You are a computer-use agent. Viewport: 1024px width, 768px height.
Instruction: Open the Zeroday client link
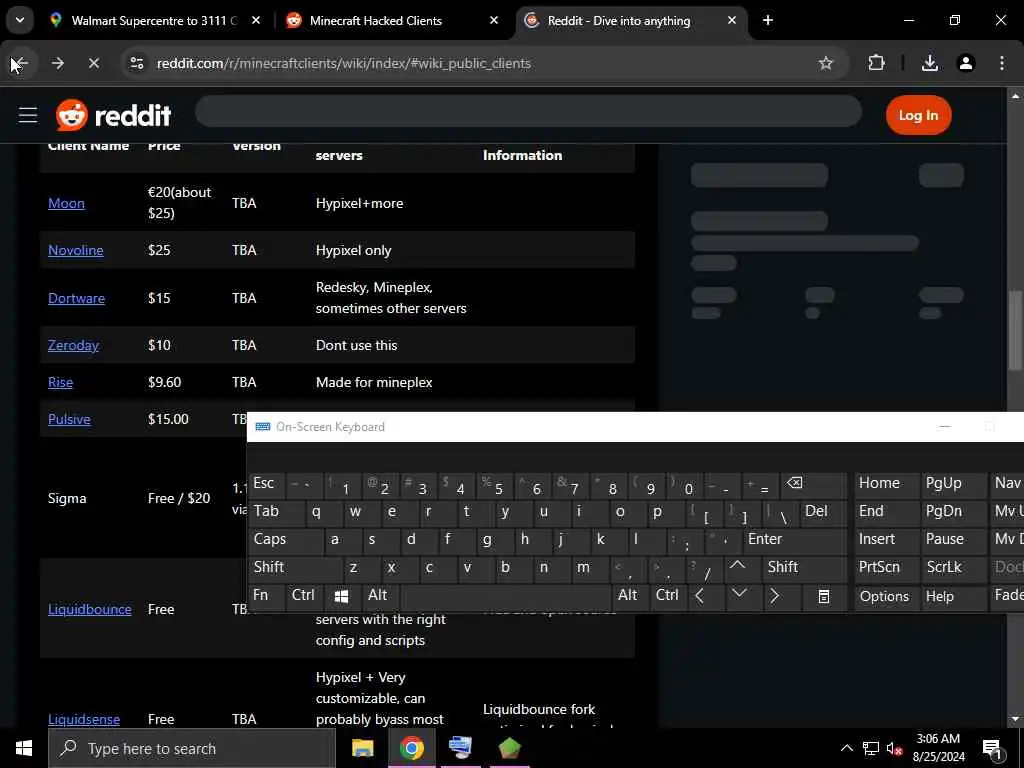[73, 345]
